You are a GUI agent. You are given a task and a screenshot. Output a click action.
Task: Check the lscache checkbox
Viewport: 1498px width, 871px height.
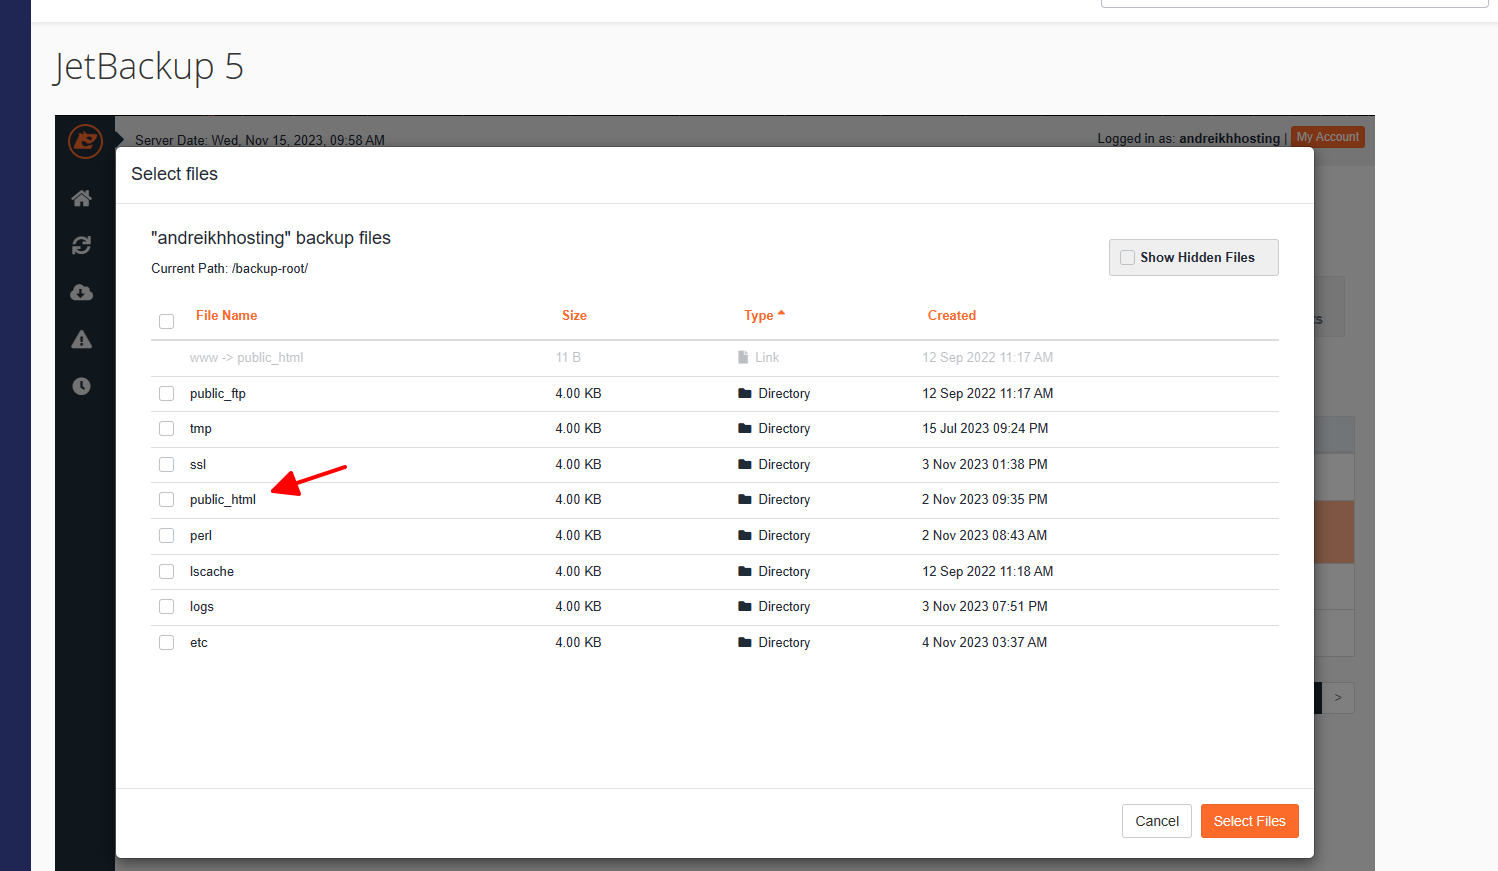[167, 571]
